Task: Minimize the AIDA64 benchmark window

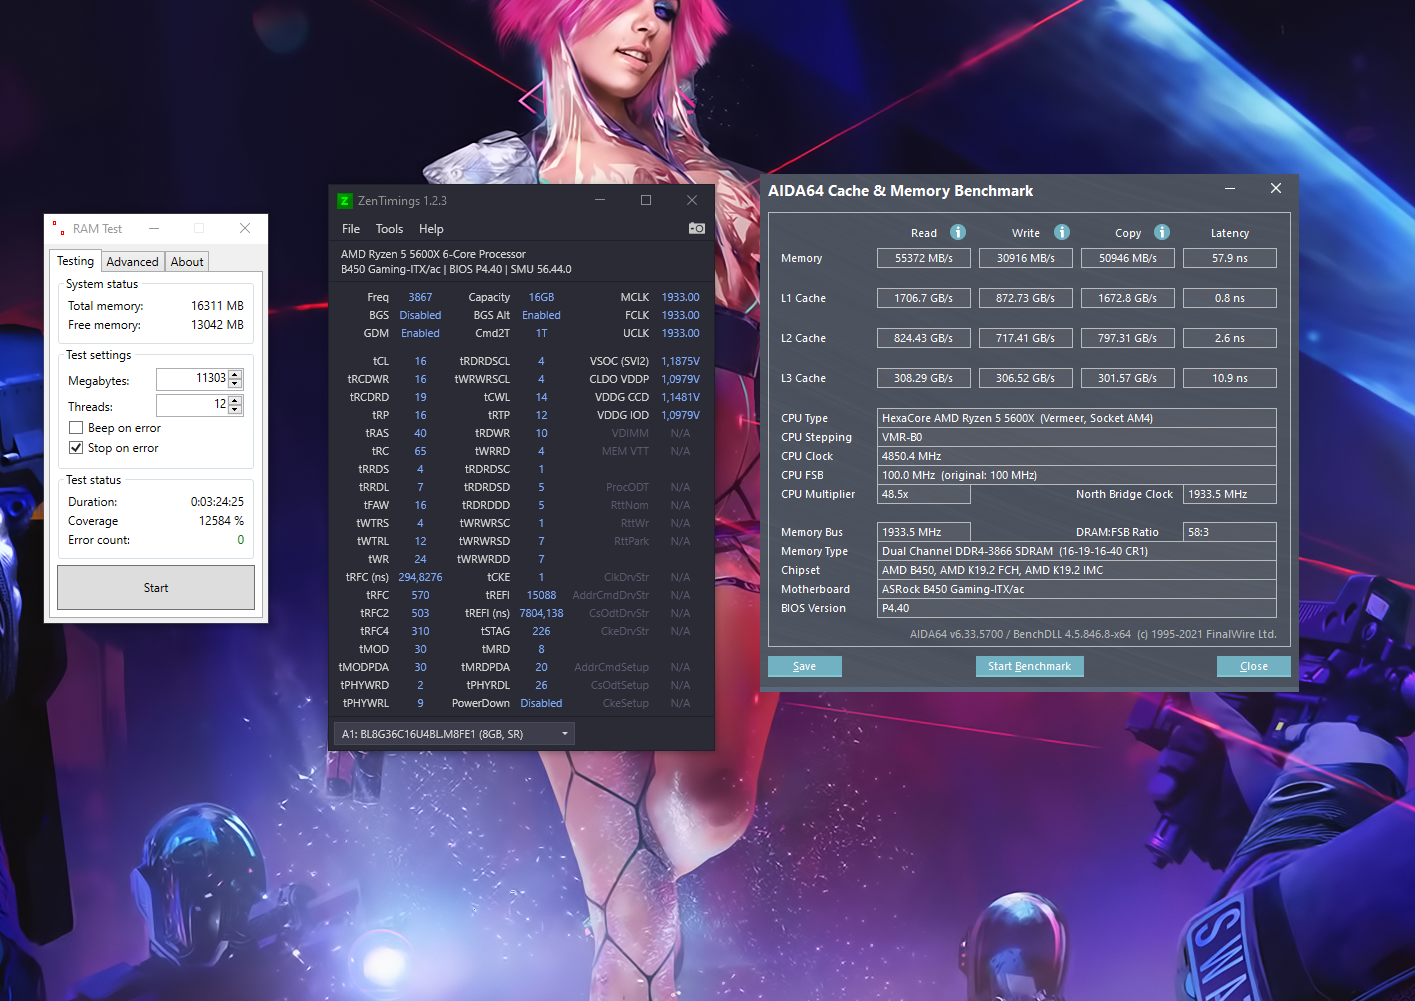Action: tap(1230, 189)
